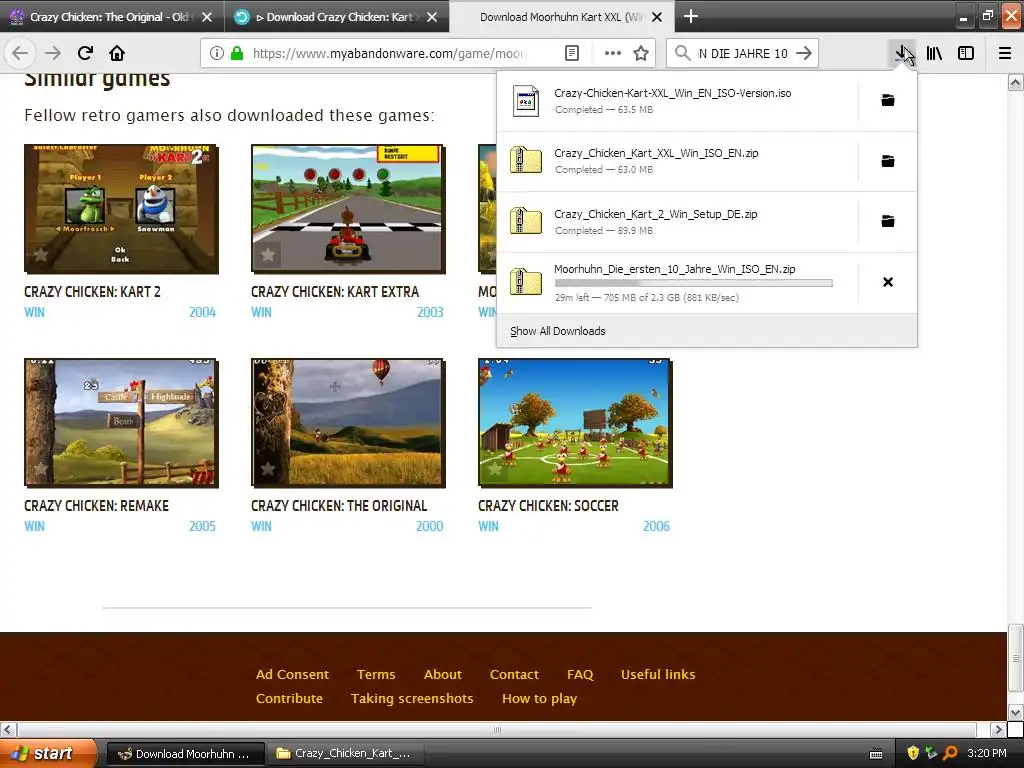Click the ISO file type icon

pyautogui.click(x=526, y=101)
